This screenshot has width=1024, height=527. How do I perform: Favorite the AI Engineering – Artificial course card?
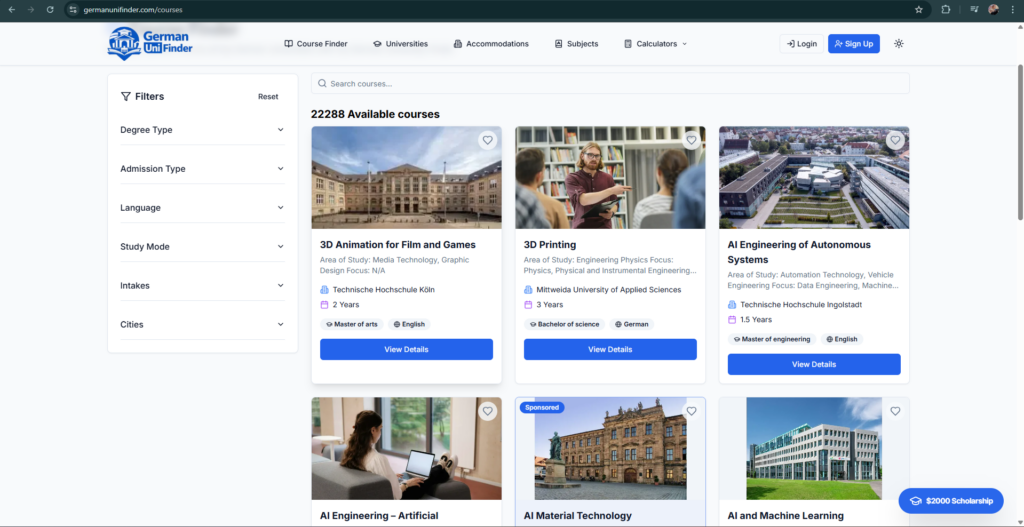(487, 411)
